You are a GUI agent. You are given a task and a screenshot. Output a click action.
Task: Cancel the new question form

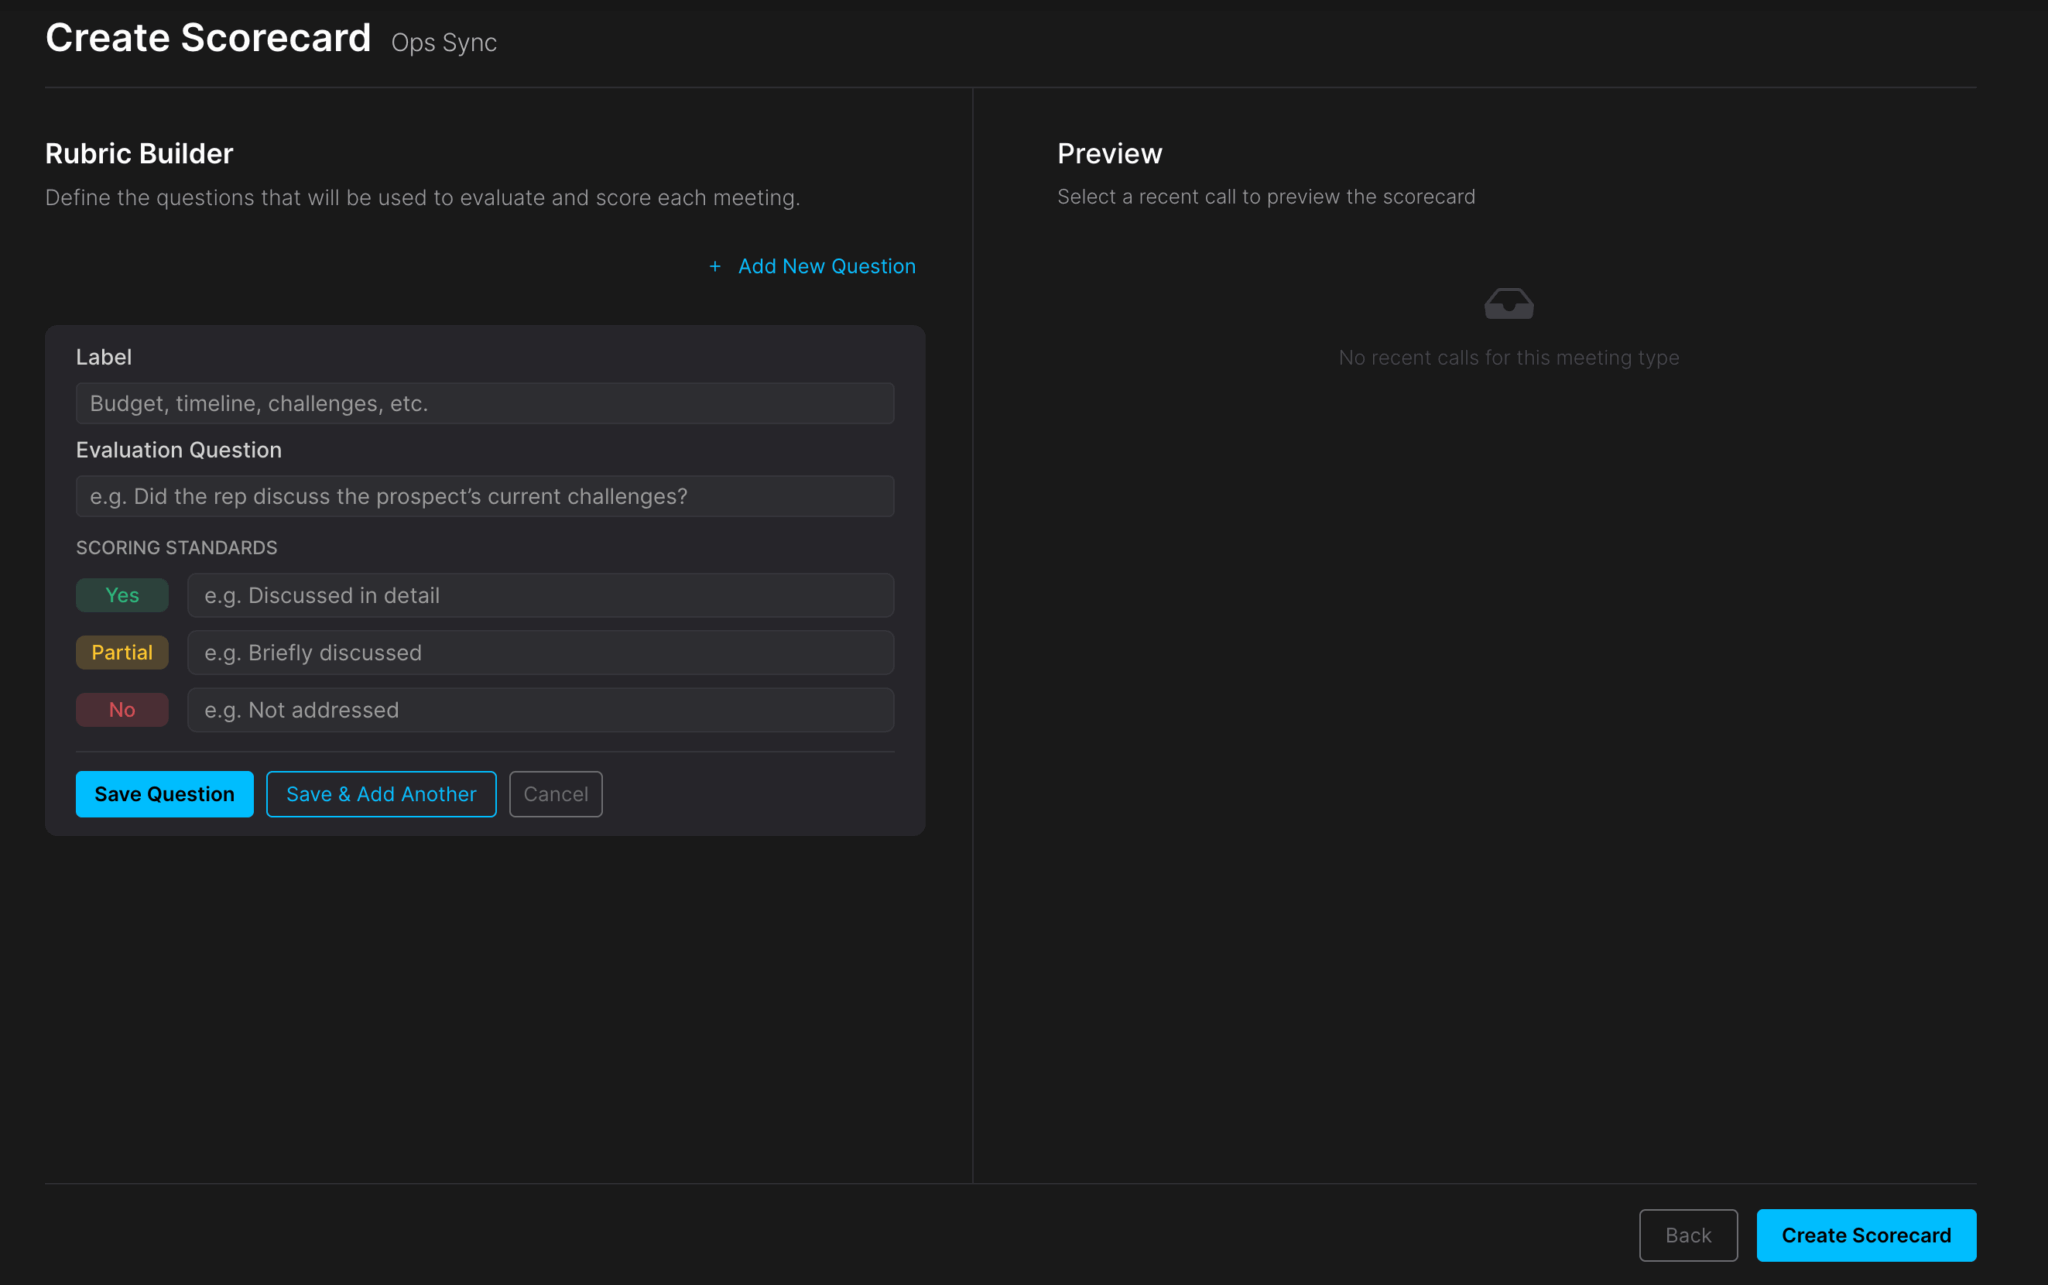(555, 794)
